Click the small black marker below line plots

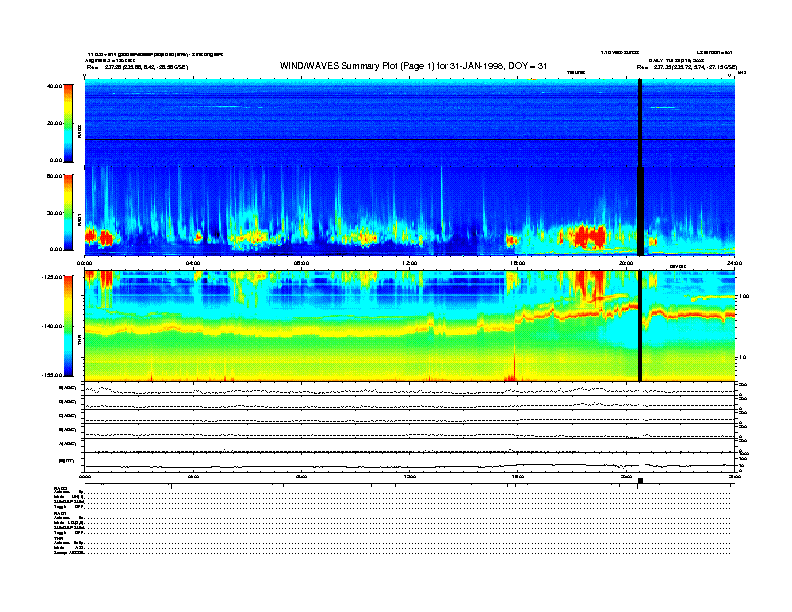(640, 480)
